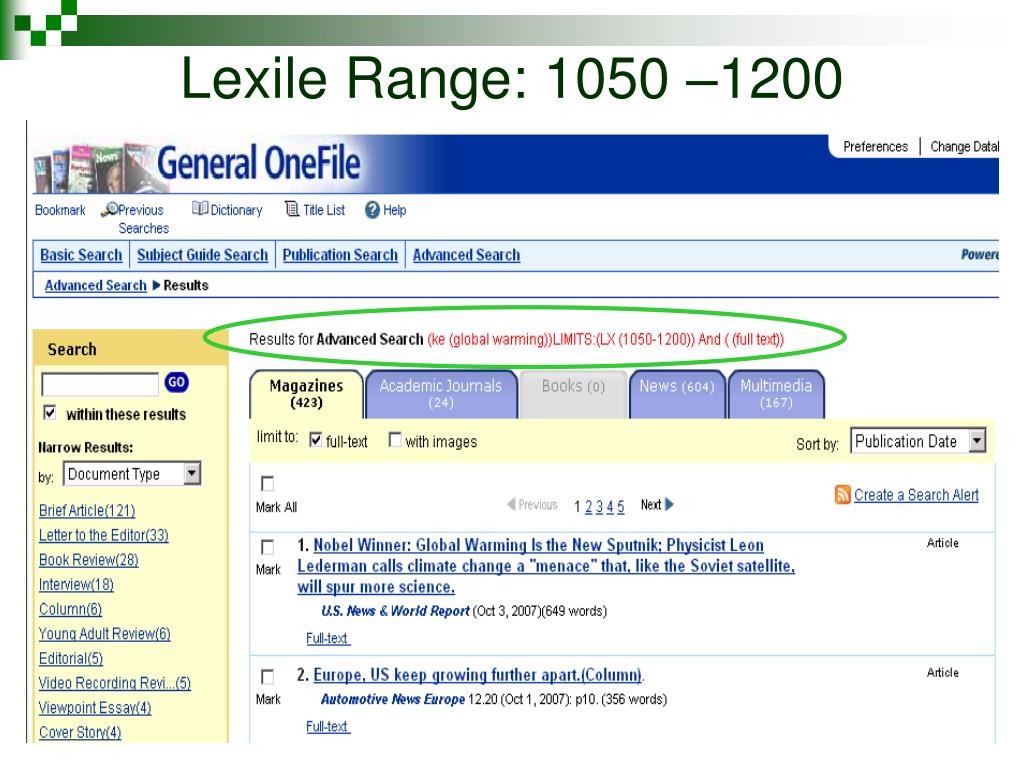Switch to the News (604) tab
This screenshot has height=768, width=1024.
tap(677, 394)
